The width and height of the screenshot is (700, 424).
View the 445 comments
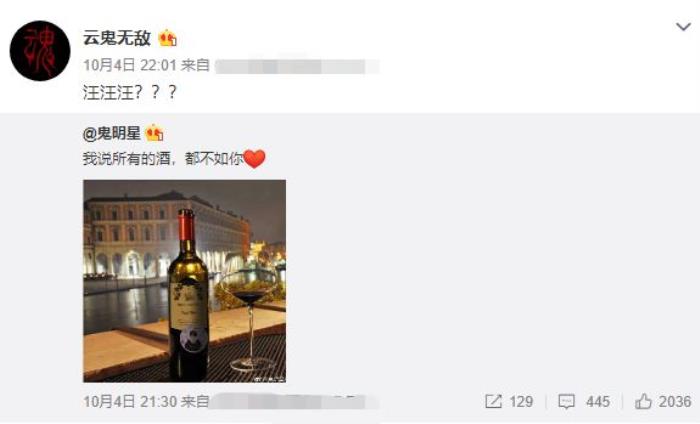[x=598, y=401]
